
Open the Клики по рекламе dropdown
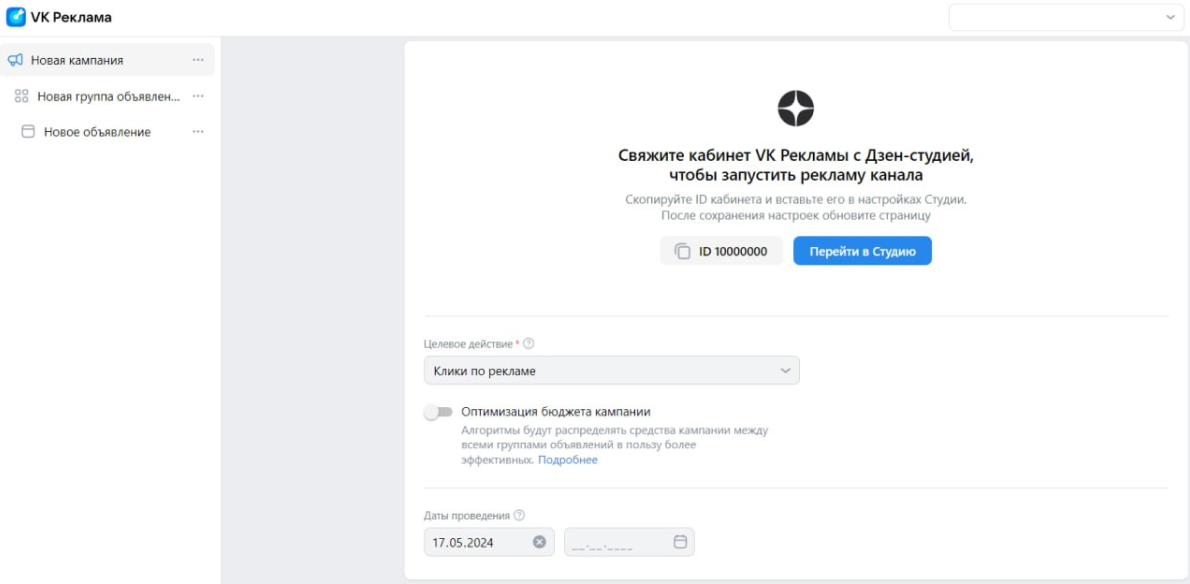point(612,371)
